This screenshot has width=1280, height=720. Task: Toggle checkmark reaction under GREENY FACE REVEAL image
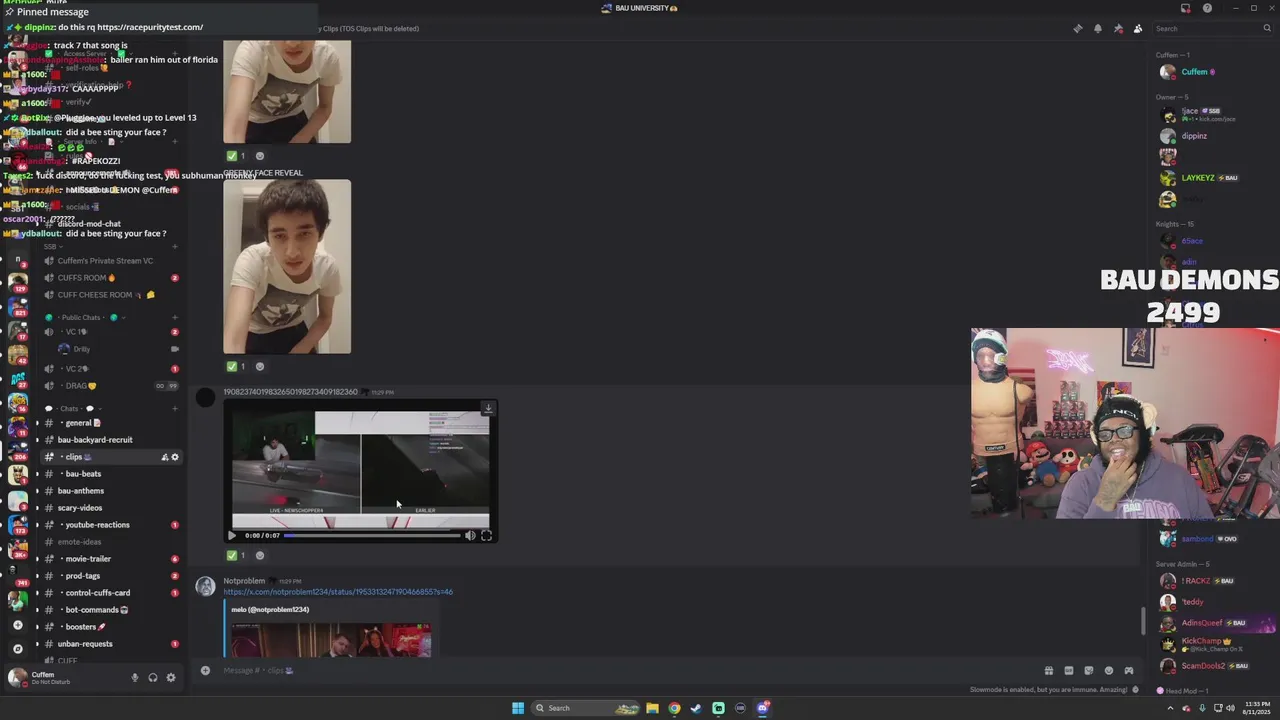(236, 366)
